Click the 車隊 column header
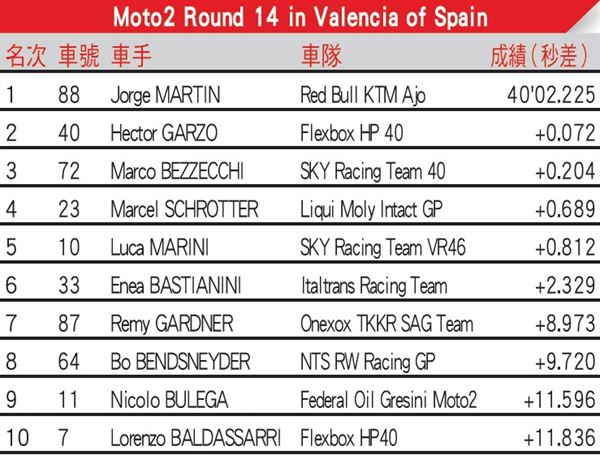Viewport: 600px width, 455px height. pyautogui.click(x=321, y=56)
